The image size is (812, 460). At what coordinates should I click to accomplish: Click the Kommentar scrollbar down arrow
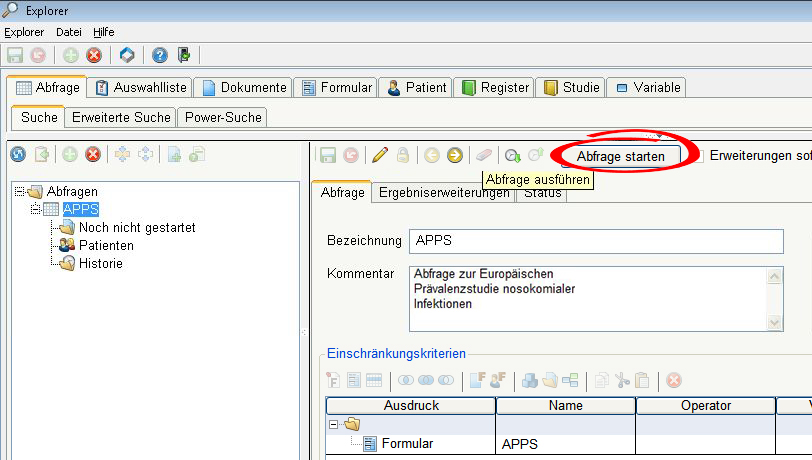pos(774,323)
